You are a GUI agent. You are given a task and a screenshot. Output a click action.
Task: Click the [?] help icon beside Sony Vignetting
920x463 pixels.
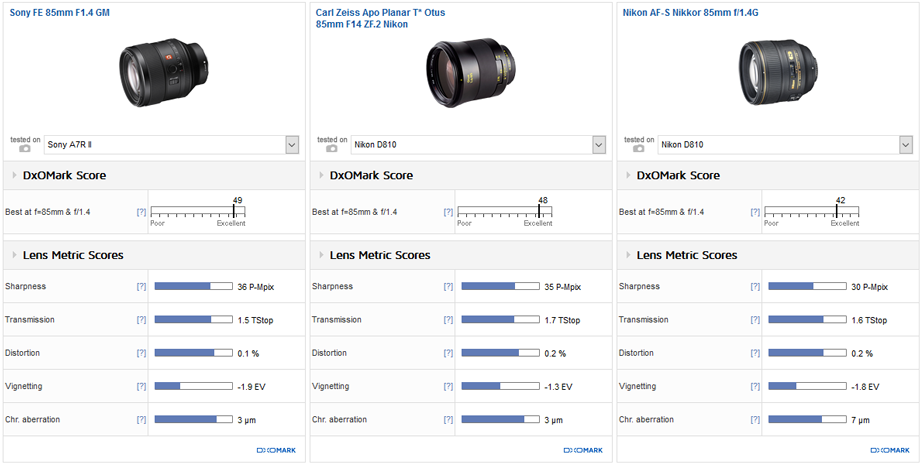(141, 386)
